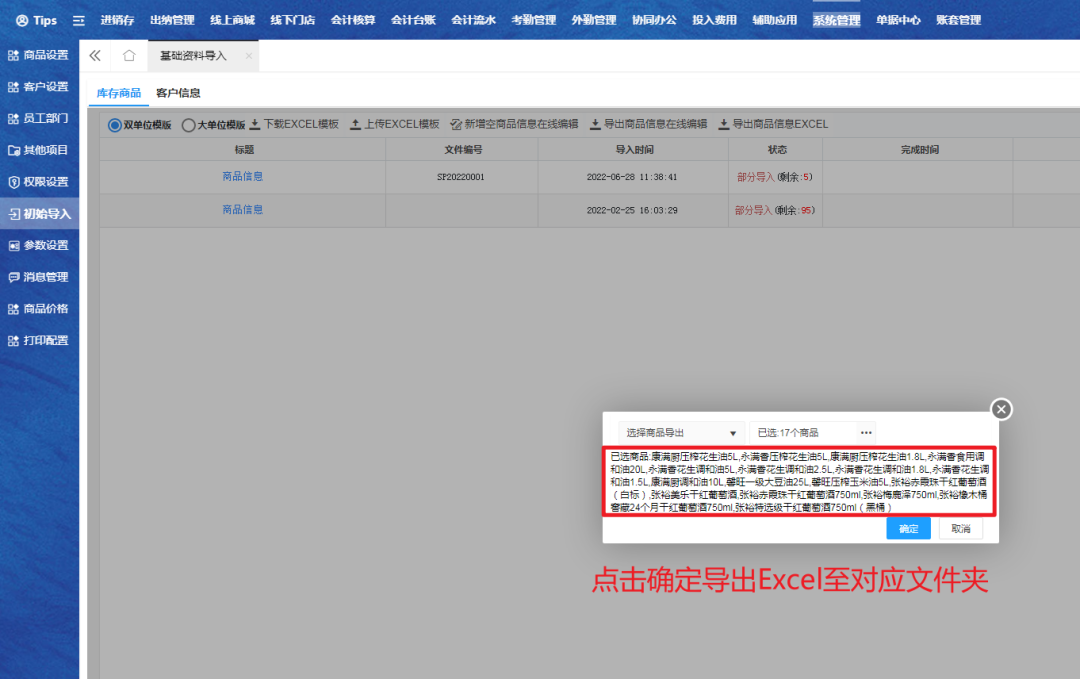Open 商品信息 link for file SP20220001

[x=243, y=177]
